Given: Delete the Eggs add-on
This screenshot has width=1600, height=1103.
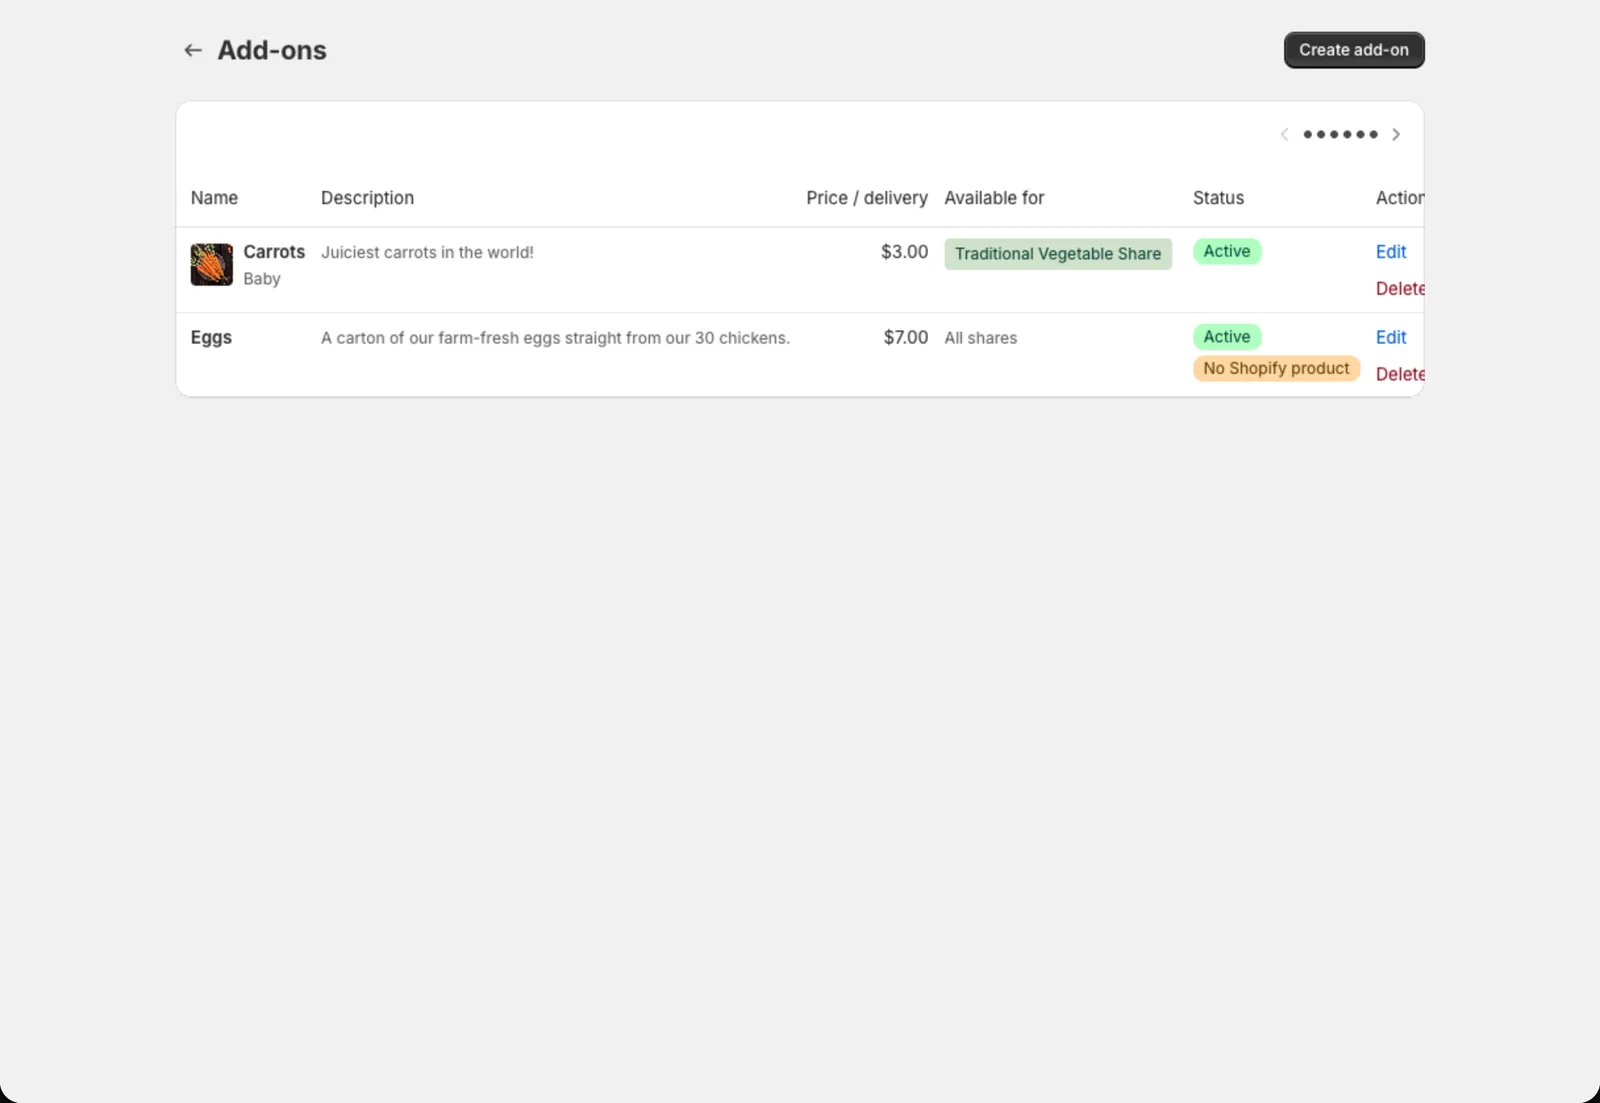Looking at the screenshot, I should tap(1400, 374).
